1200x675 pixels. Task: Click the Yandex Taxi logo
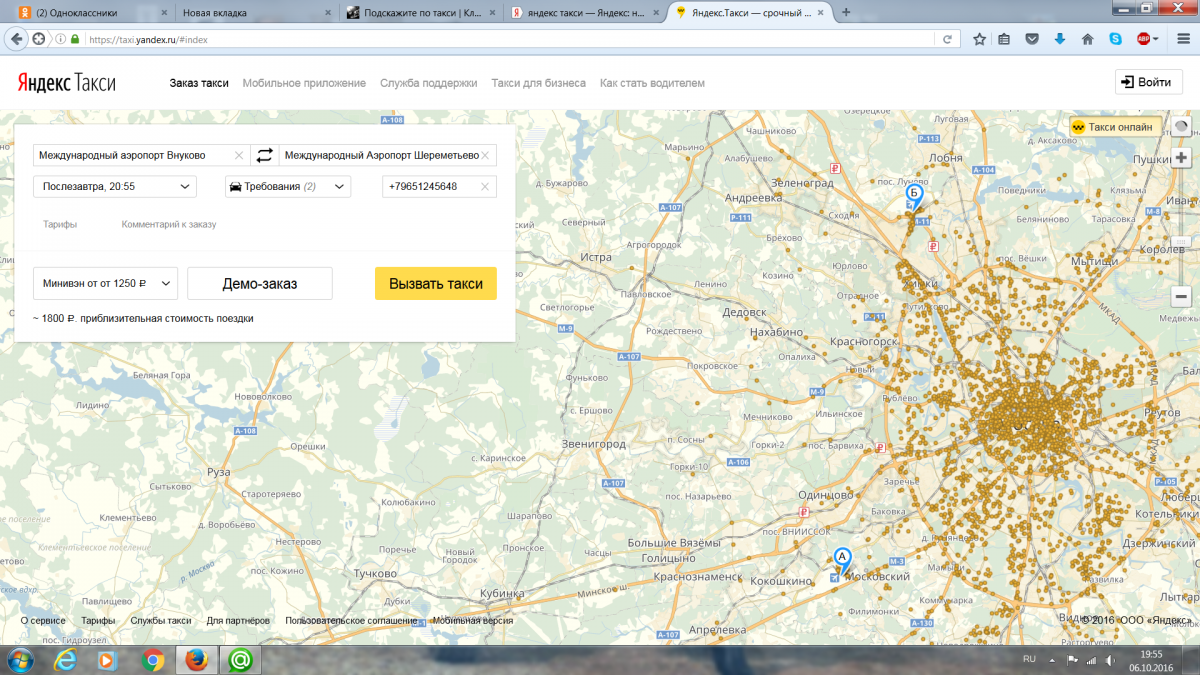tap(66, 83)
